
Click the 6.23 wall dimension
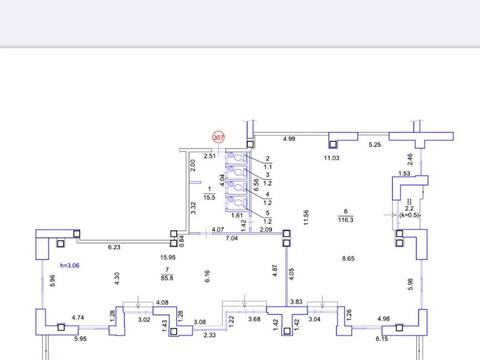(x=114, y=247)
